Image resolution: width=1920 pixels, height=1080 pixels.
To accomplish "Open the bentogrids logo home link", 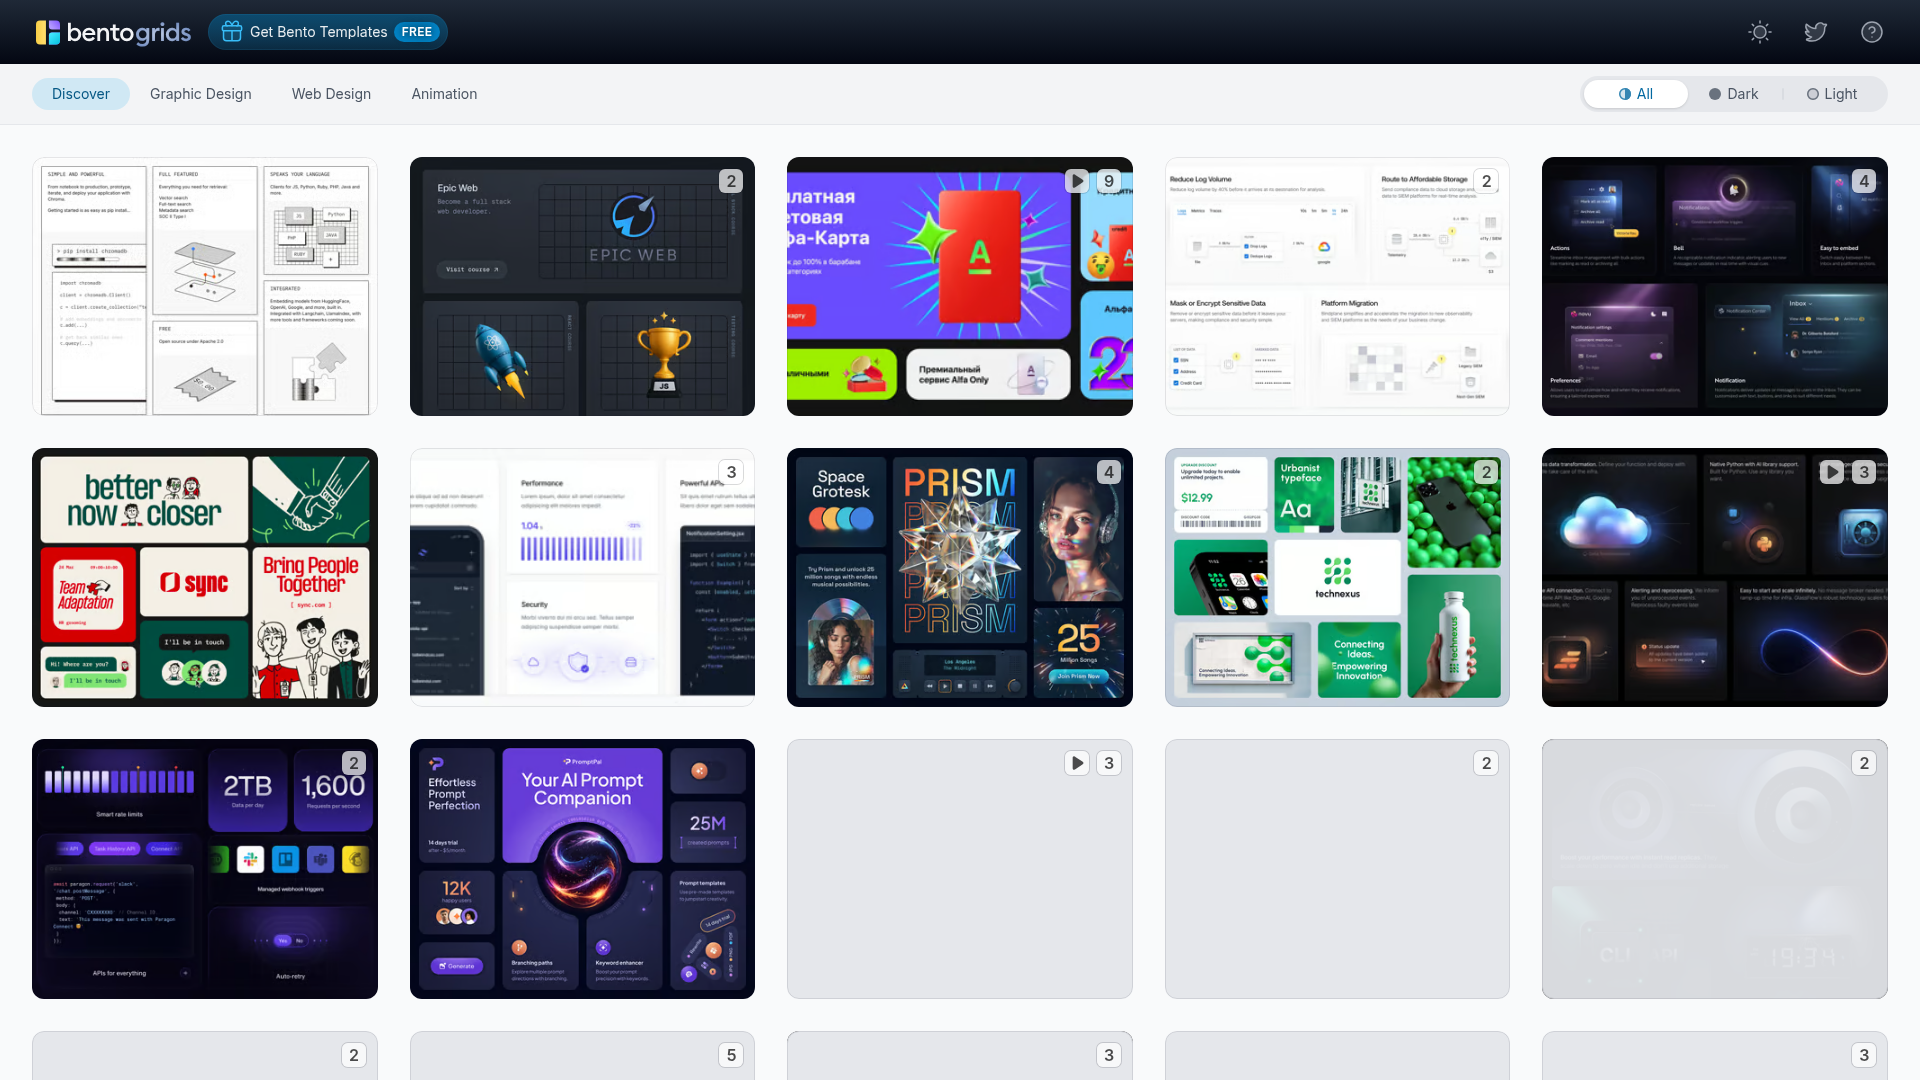I will (x=113, y=32).
